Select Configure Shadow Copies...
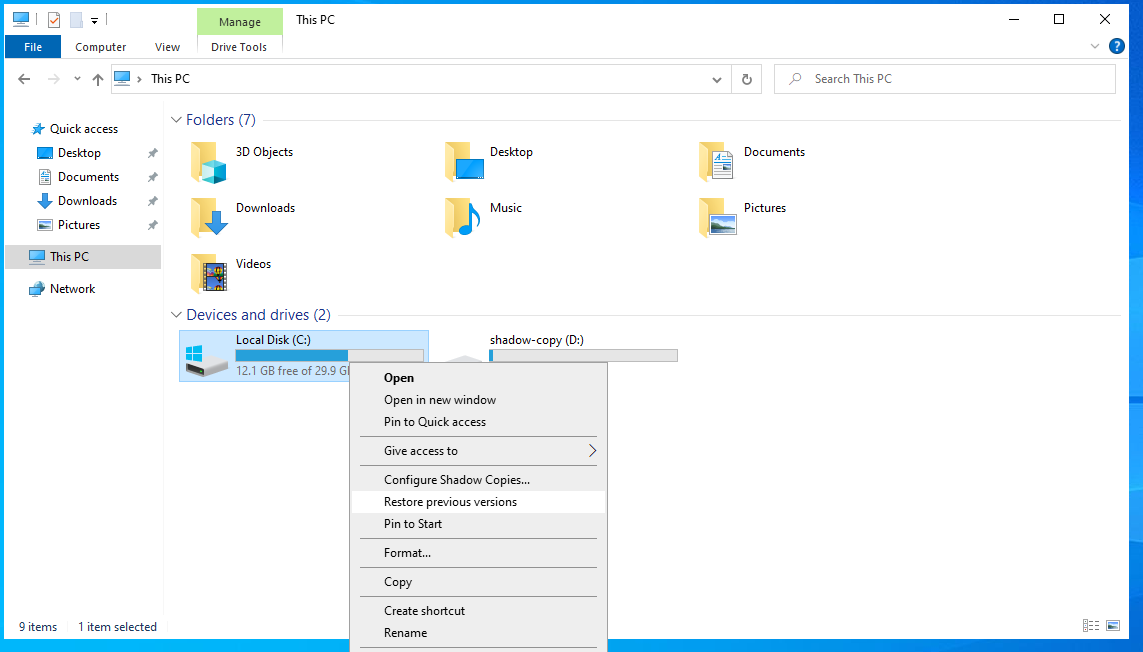Screen dimensions: 1143x652 tap(478, 480)
